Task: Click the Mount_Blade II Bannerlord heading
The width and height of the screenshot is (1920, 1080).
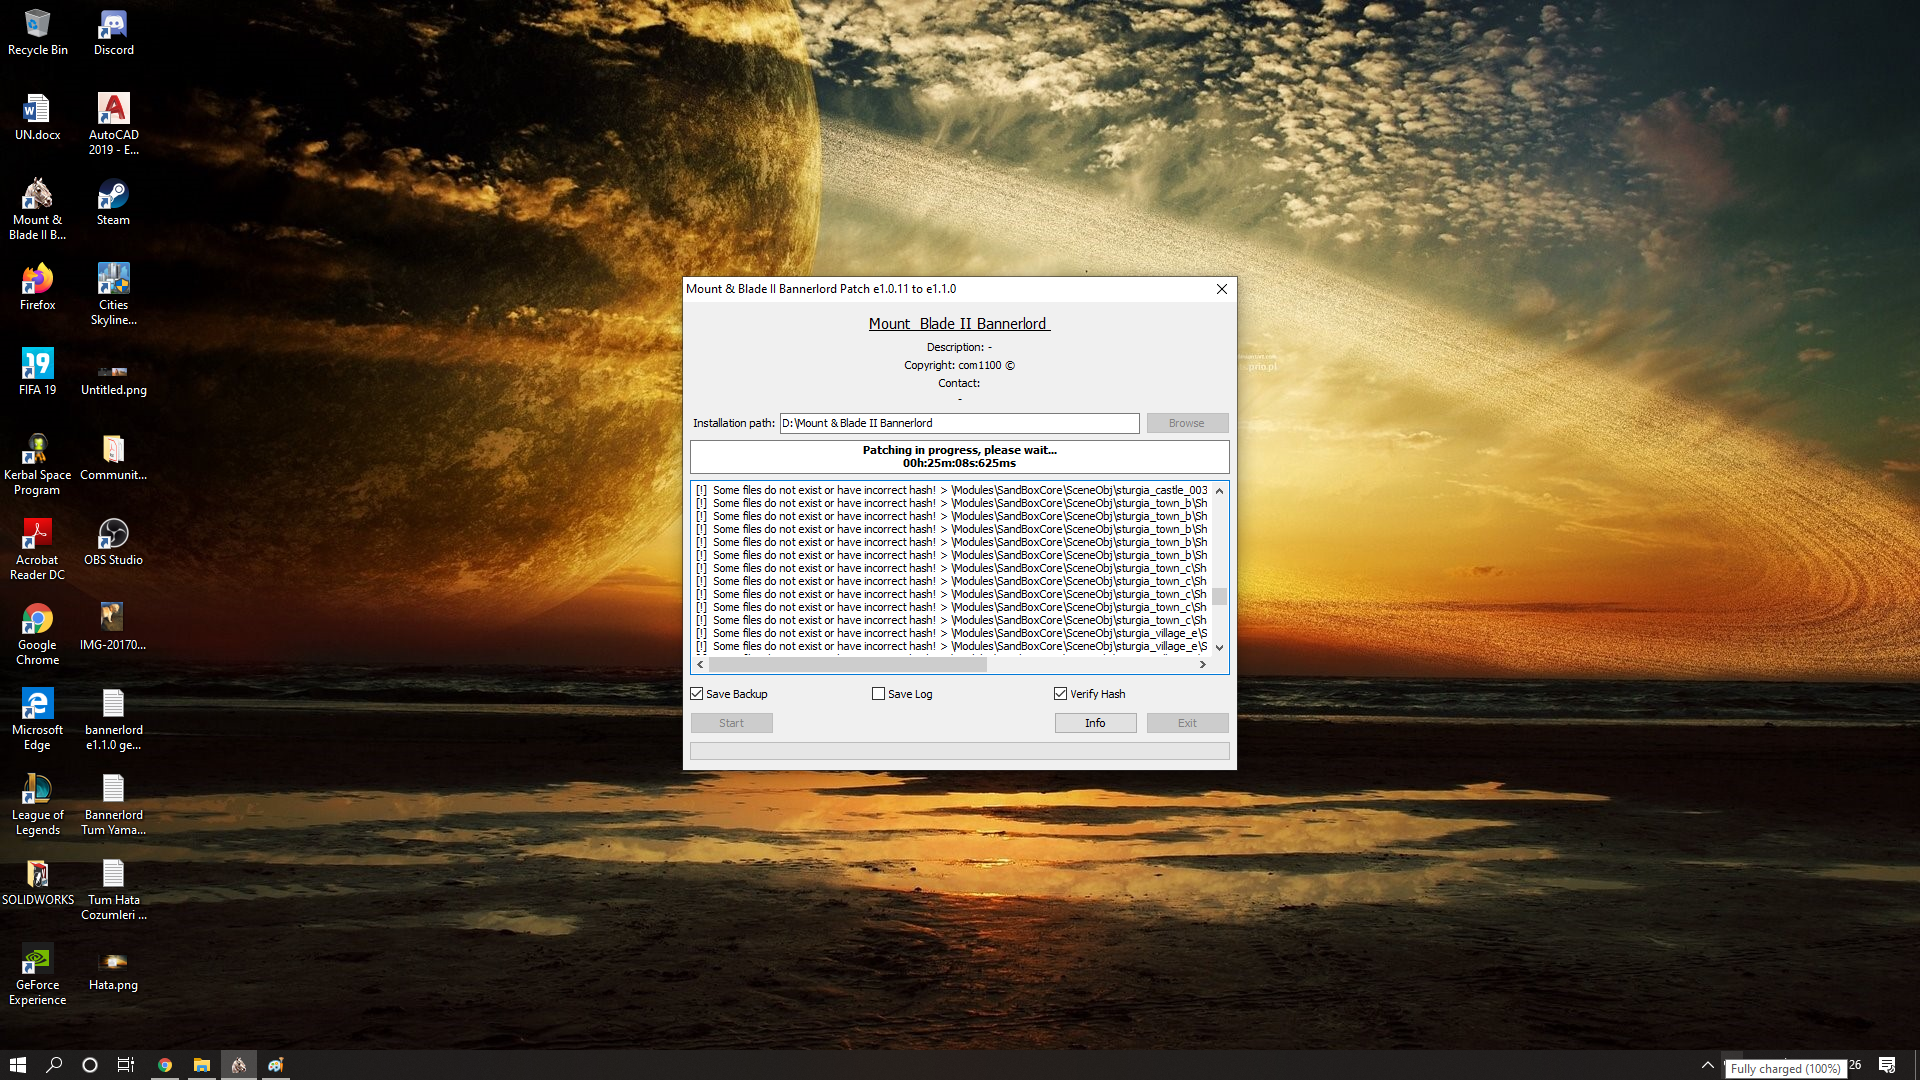Action: pos(959,324)
